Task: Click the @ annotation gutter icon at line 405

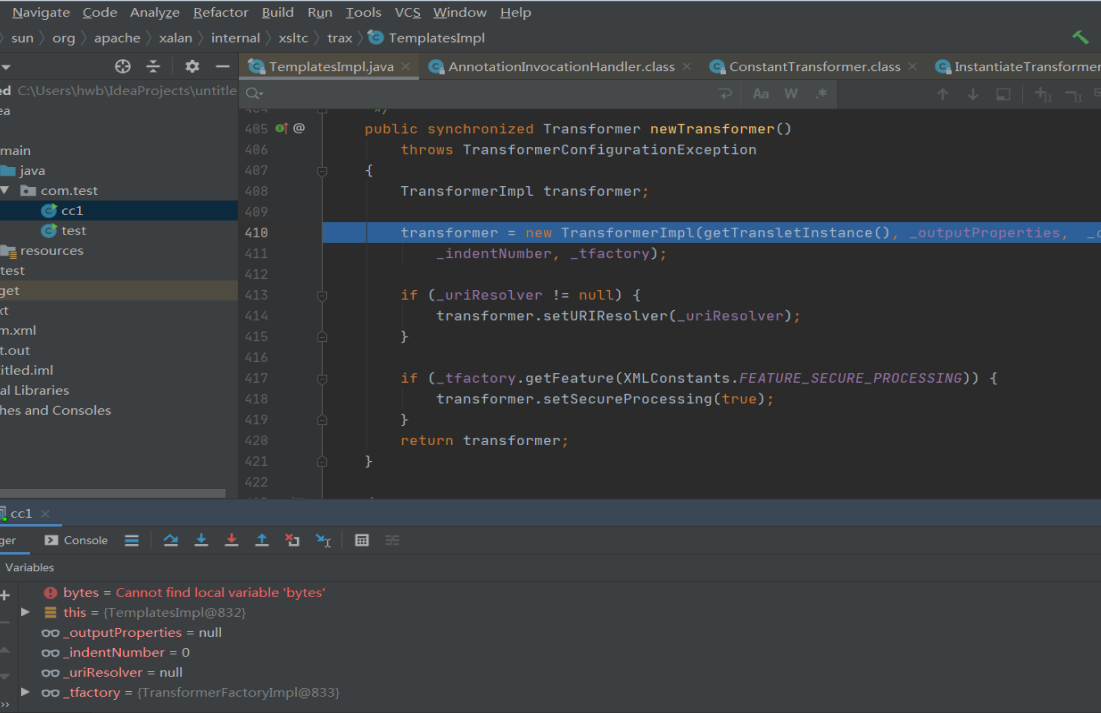Action: pos(299,128)
